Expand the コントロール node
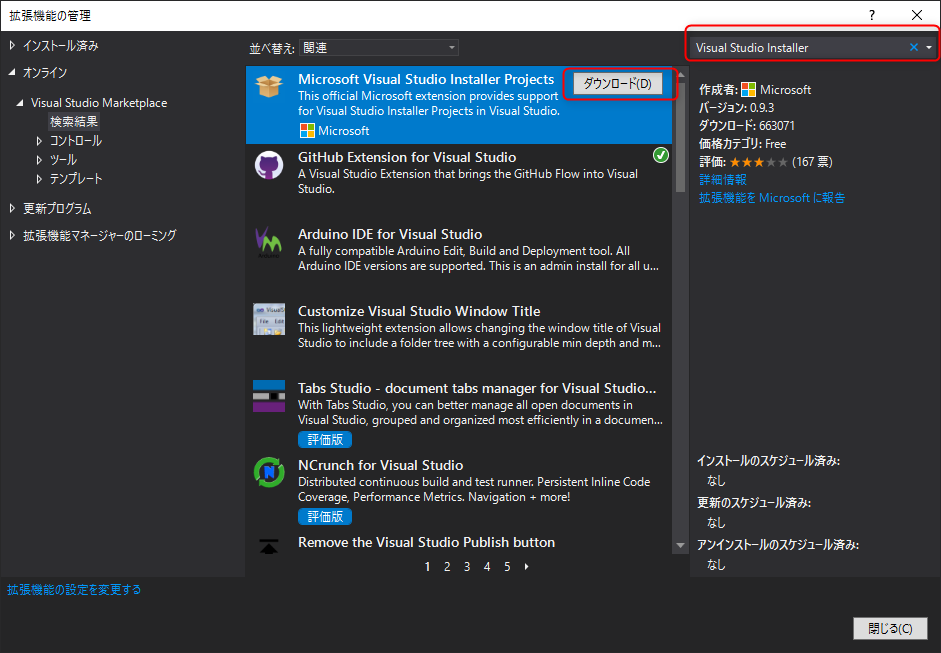Viewport: 941px width, 653px height. [x=40, y=141]
